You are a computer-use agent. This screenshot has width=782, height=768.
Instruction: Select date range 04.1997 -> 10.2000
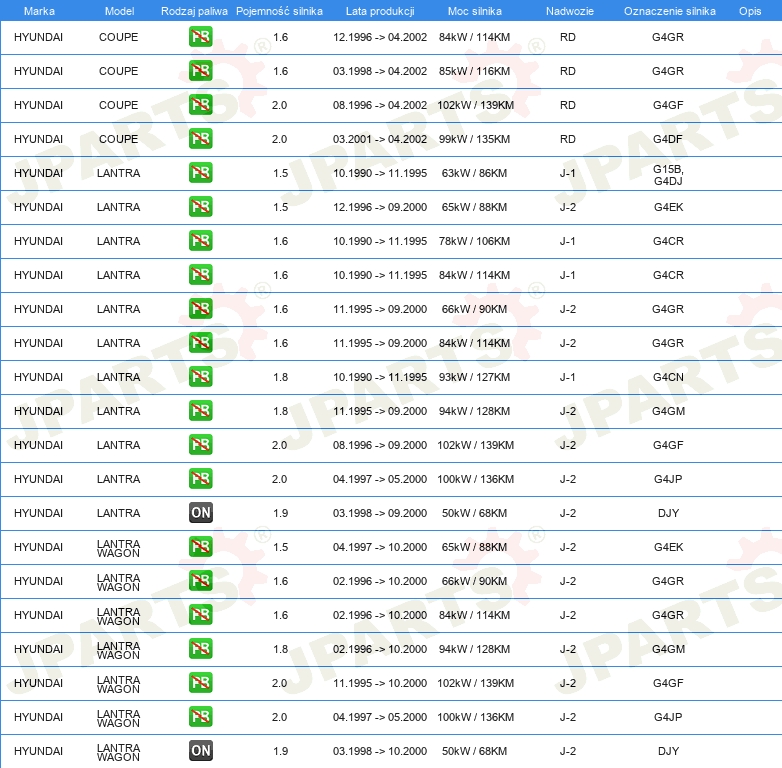[x=380, y=547]
